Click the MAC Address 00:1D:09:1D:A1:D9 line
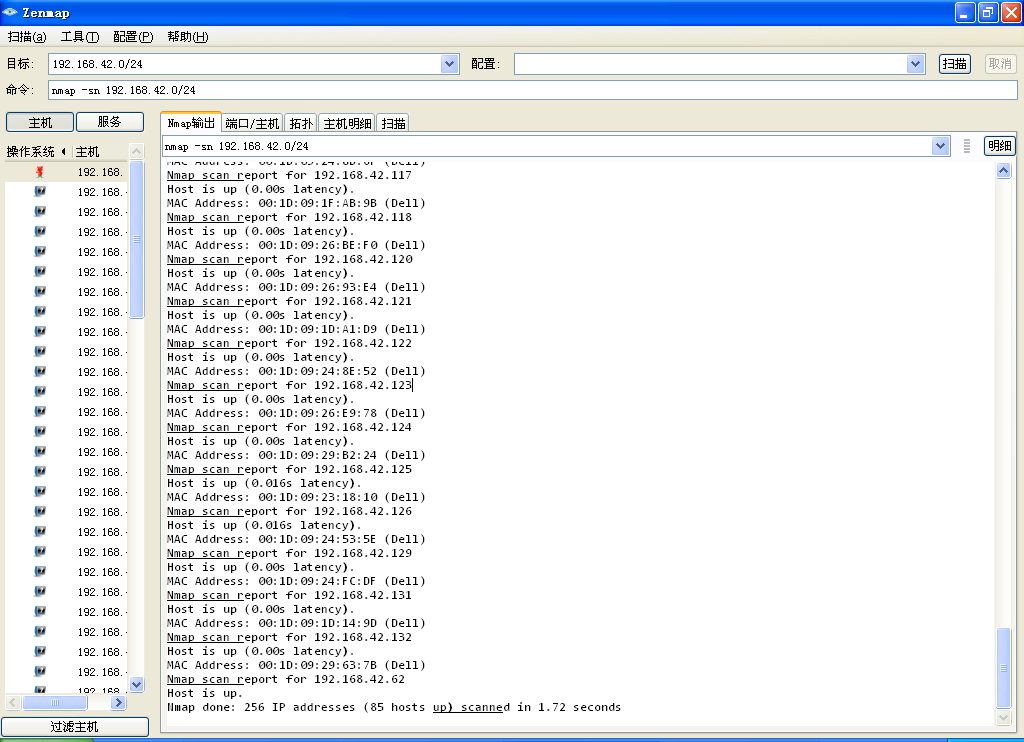This screenshot has width=1024, height=742. pyautogui.click(x=296, y=329)
